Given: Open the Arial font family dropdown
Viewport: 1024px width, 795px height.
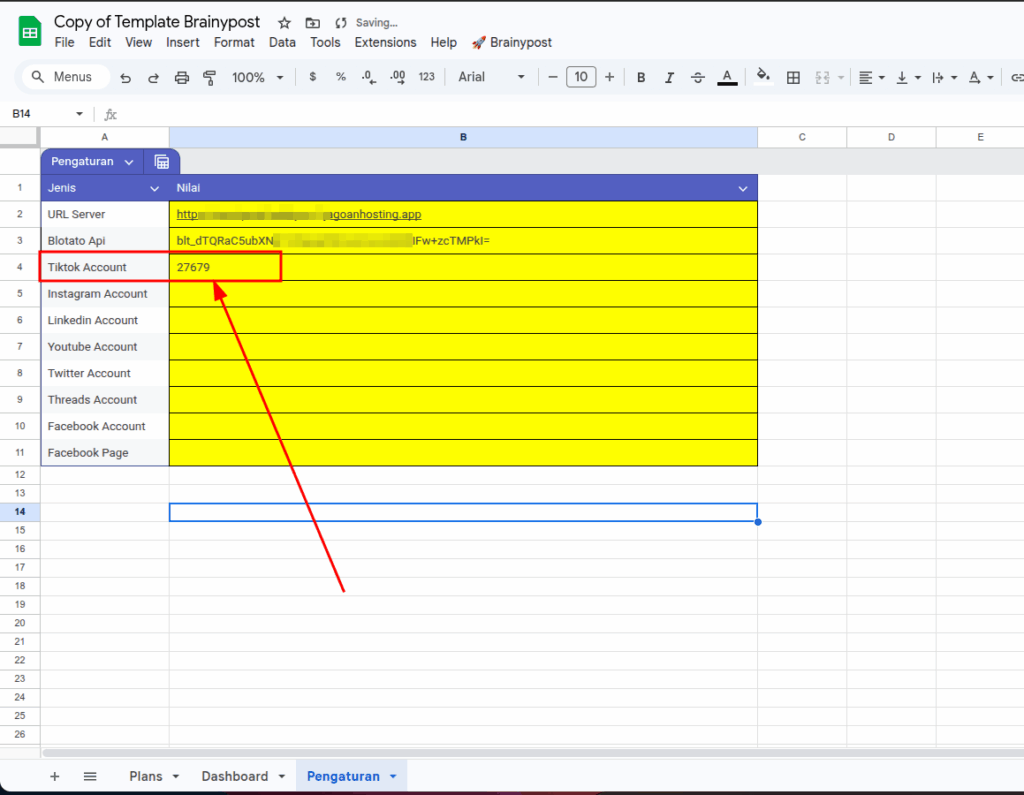Looking at the screenshot, I should coord(491,77).
